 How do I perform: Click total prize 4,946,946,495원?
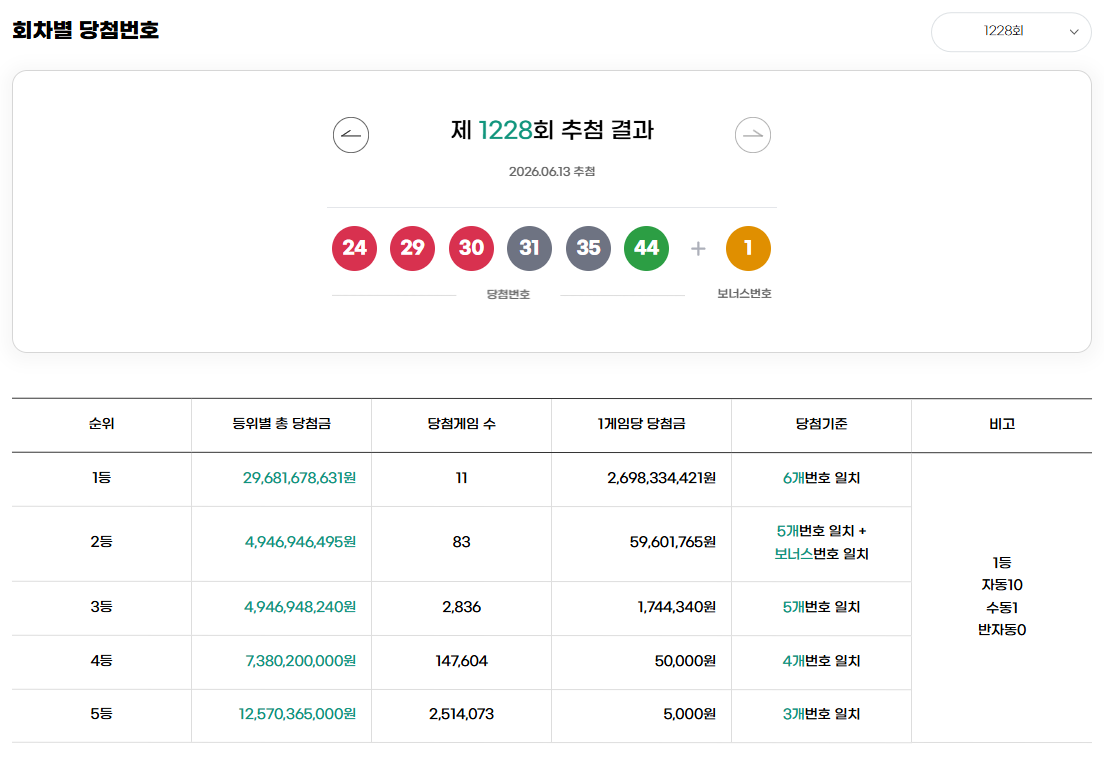[301, 542]
